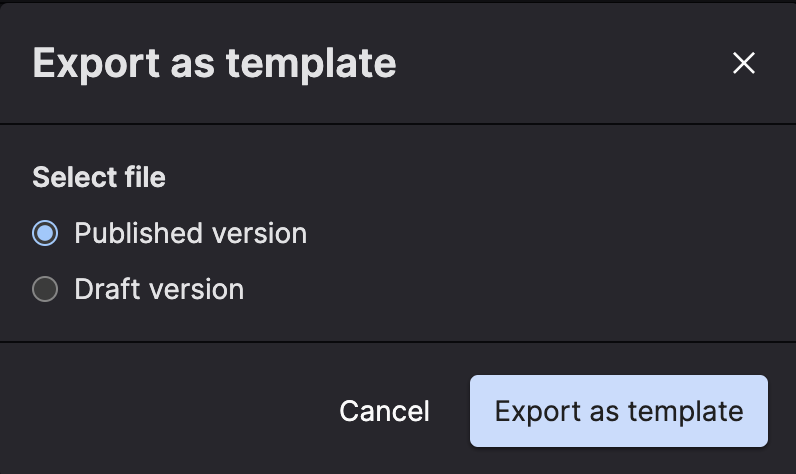
Task: Click the Draft version label text
Action: tap(159, 290)
